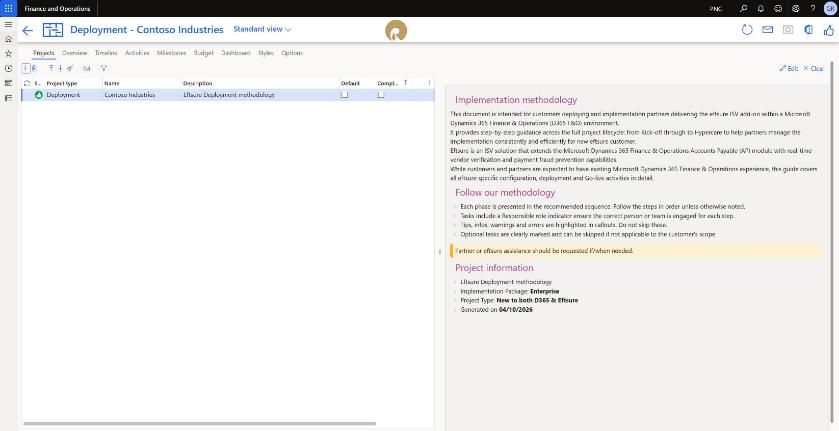This screenshot has width=839, height=431.
Task: Open the help question mark icon
Action: point(813,9)
